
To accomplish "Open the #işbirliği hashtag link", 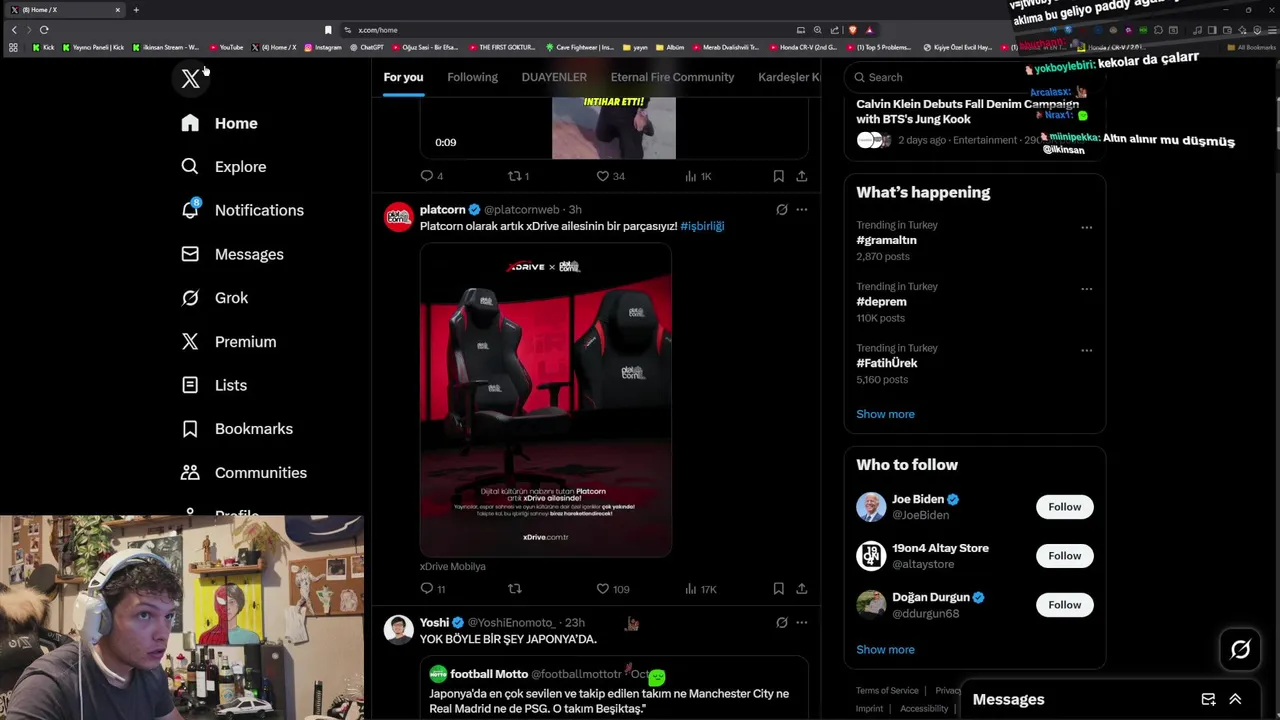I will tap(702, 226).
